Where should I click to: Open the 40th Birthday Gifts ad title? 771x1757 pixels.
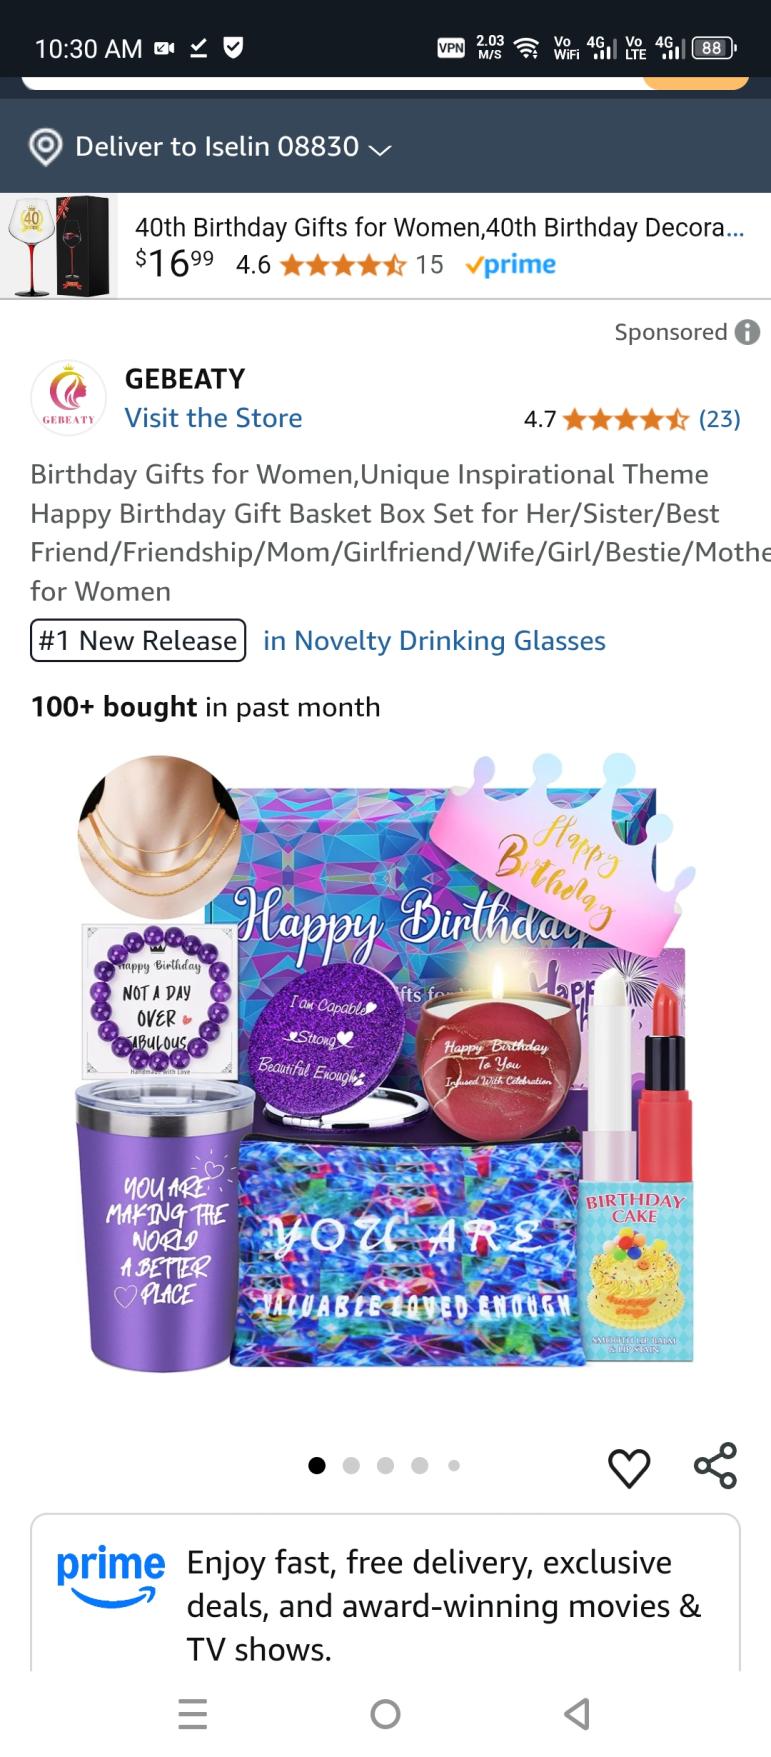tap(440, 227)
